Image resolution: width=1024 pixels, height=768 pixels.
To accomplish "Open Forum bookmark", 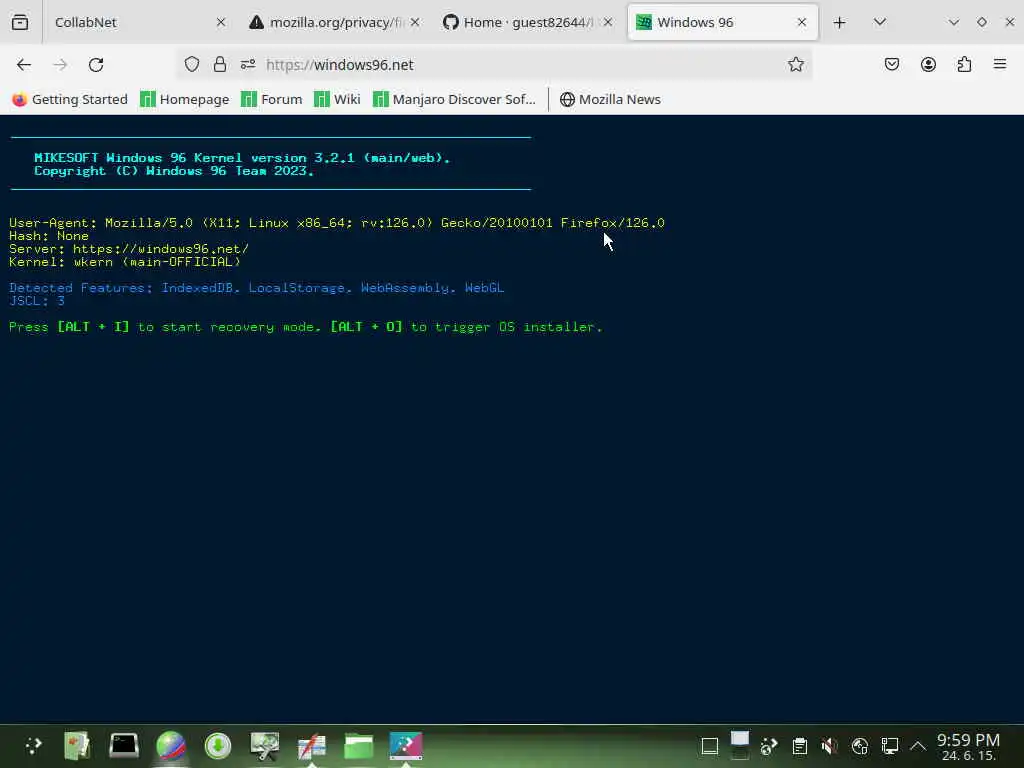I will (272, 99).
